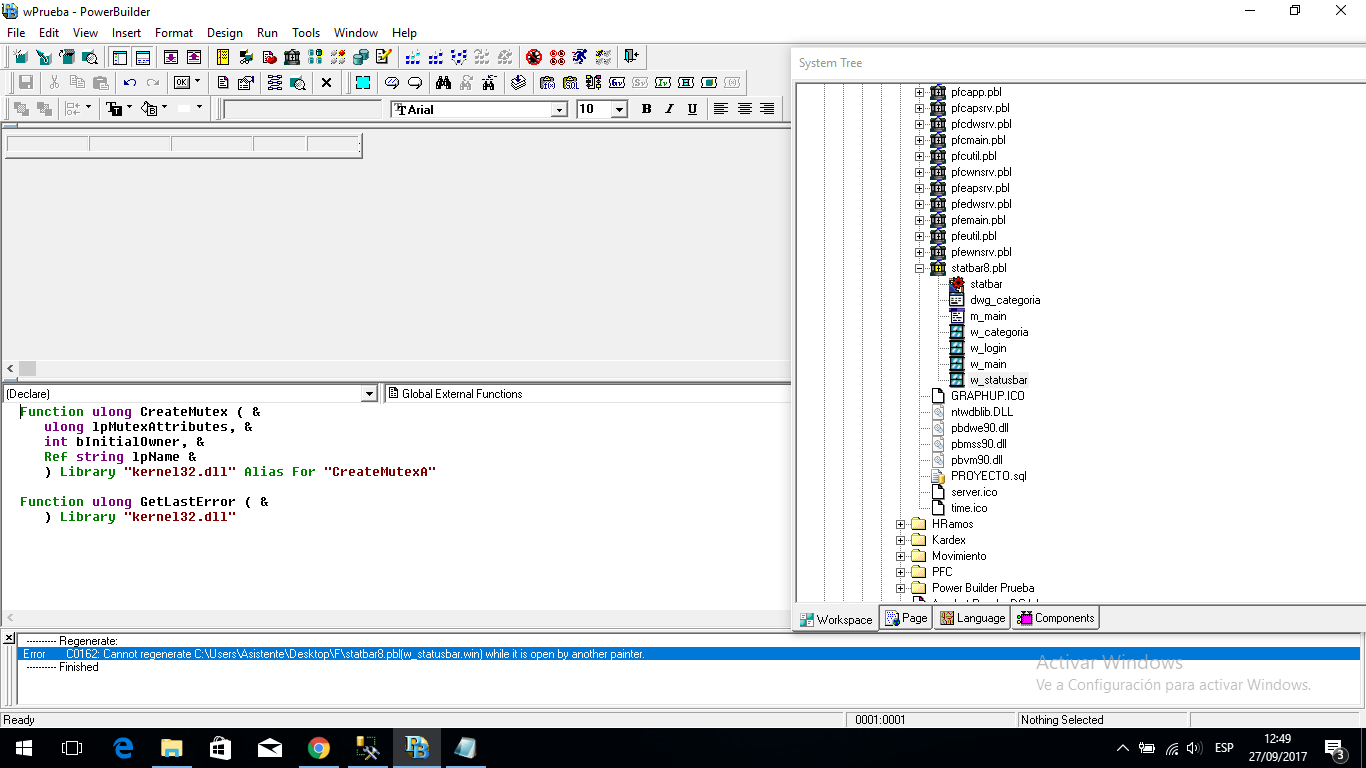Click the Open object toolbar icon

click(x=67, y=57)
